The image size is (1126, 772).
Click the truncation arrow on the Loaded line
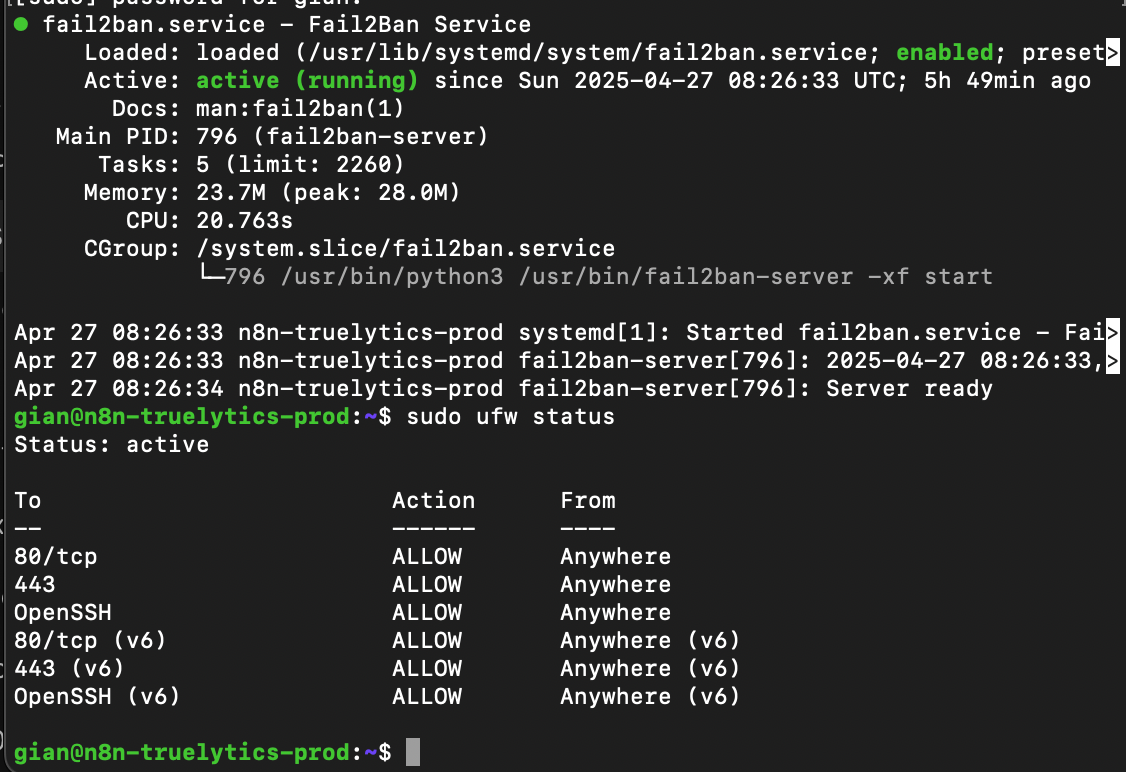coord(1112,52)
